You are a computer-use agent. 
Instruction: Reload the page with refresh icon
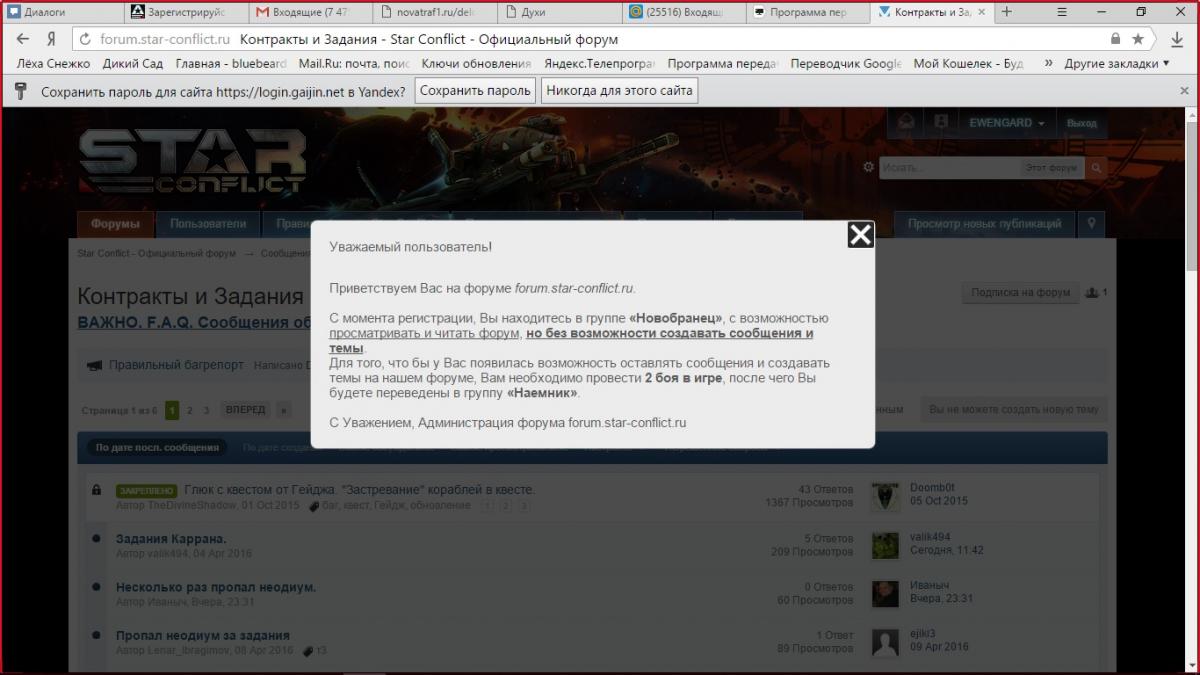click(x=85, y=39)
